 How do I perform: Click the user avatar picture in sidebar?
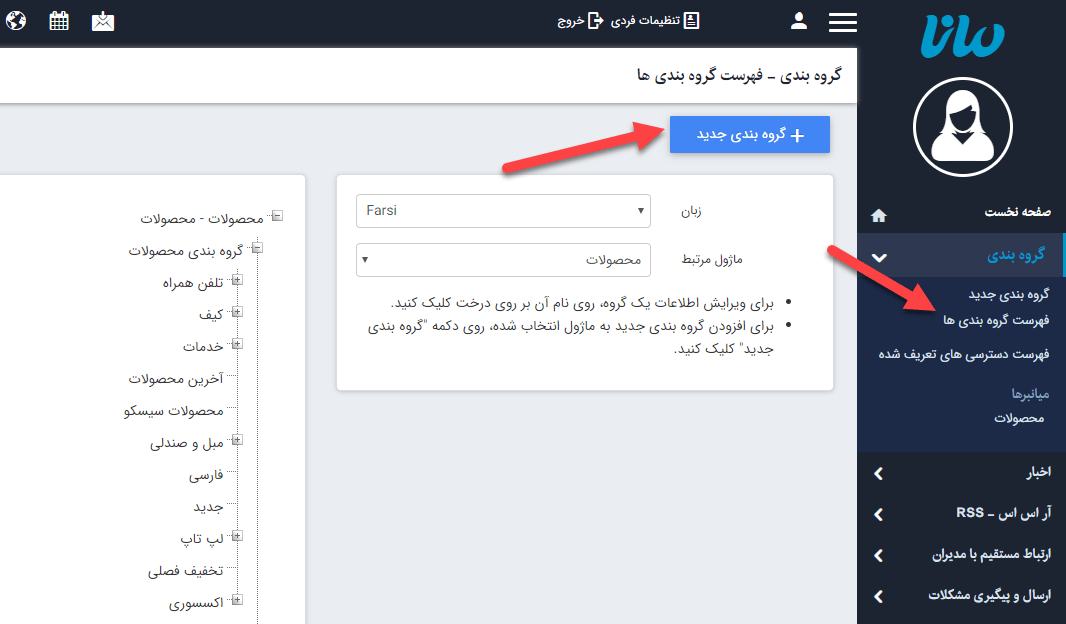(961, 125)
